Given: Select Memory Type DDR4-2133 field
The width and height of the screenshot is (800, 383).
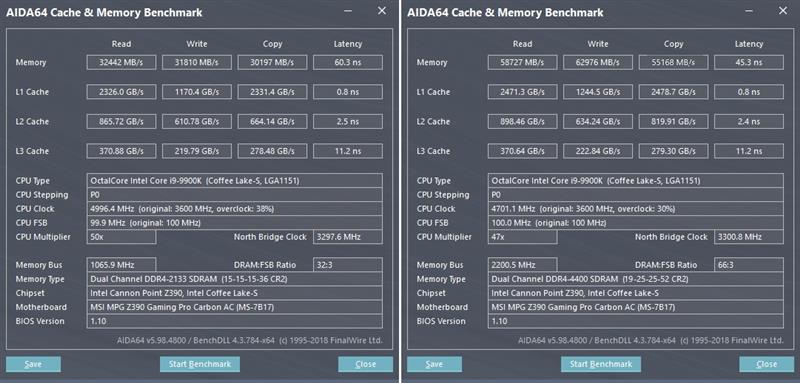Looking at the screenshot, I should [x=234, y=279].
